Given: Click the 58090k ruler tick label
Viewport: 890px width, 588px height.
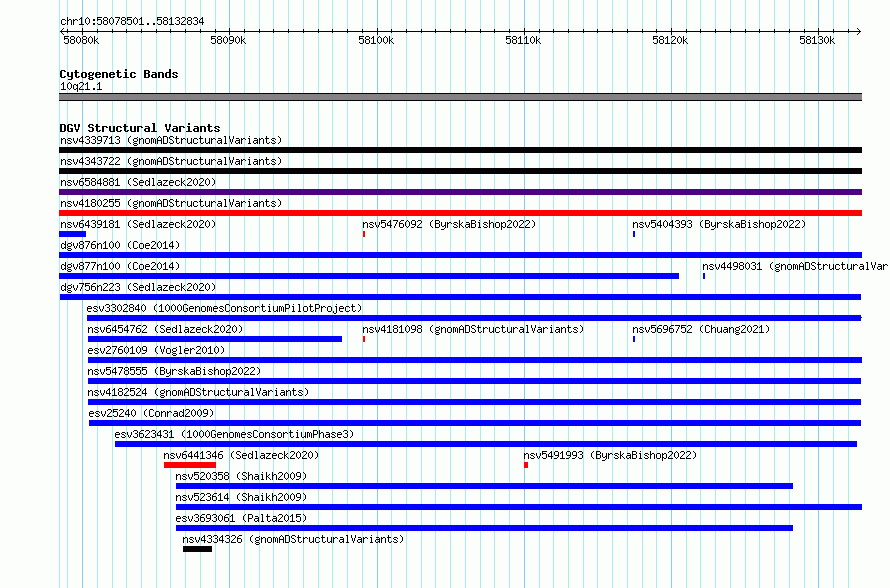Looking at the screenshot, I should point(228,40).
